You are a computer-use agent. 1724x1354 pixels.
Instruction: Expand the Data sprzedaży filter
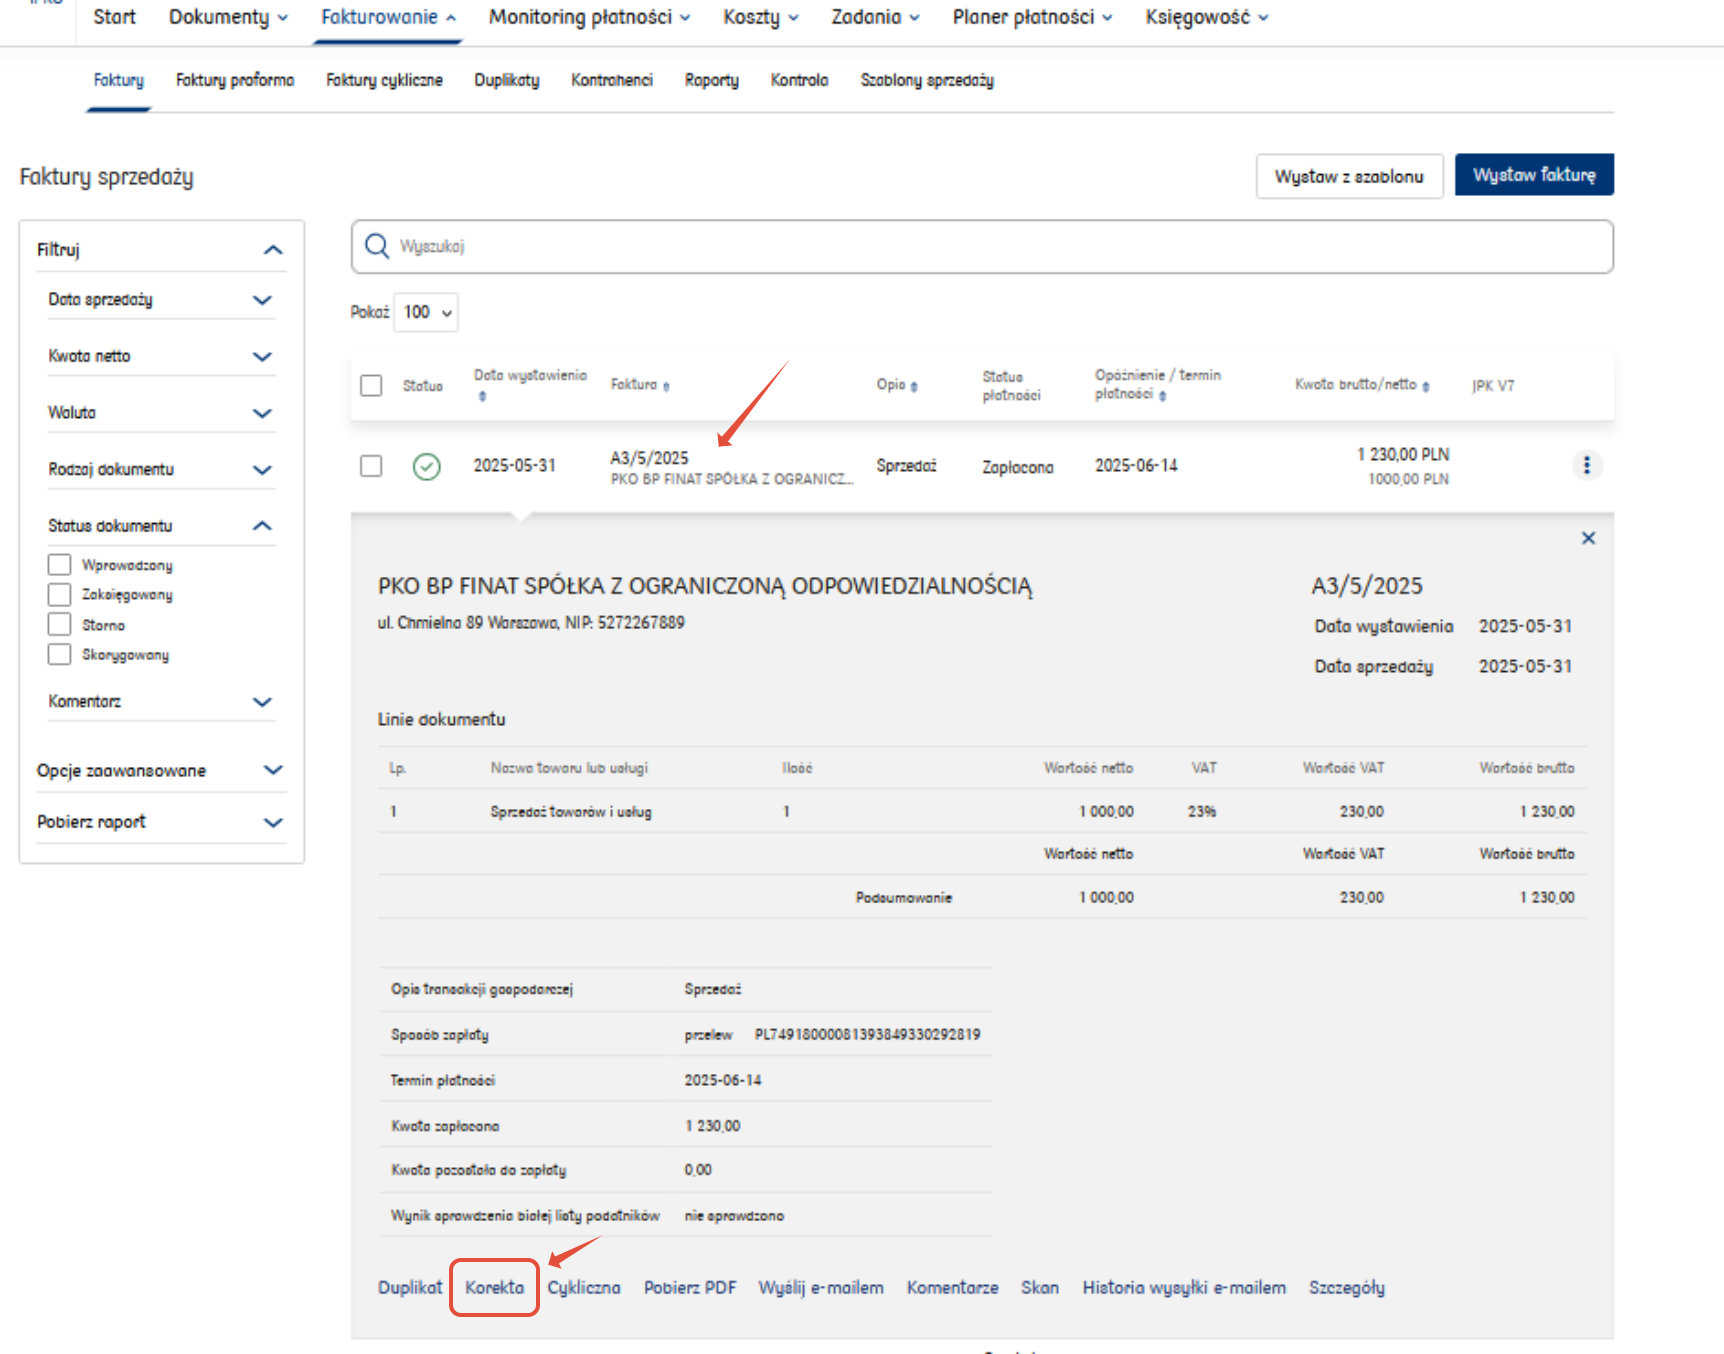point(262,300)
